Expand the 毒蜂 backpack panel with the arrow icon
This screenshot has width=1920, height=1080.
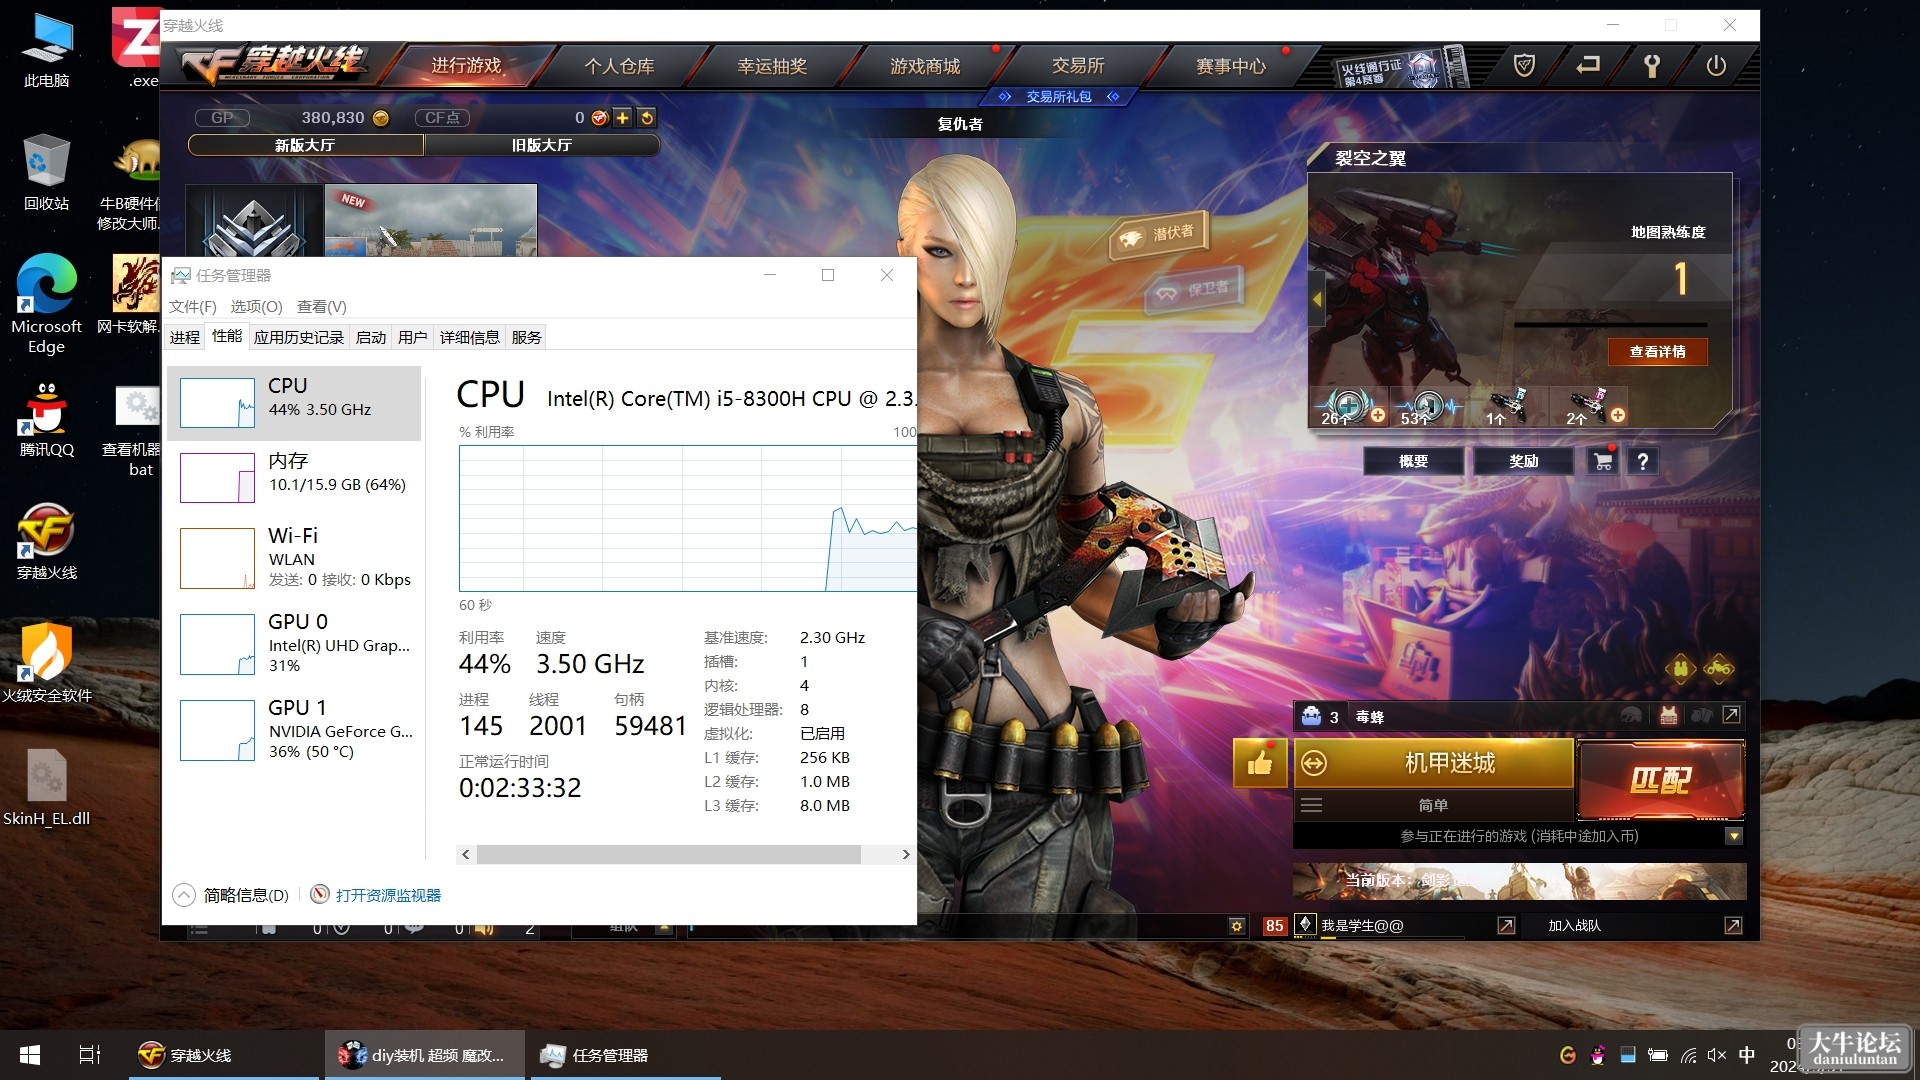click(1731, 715)
